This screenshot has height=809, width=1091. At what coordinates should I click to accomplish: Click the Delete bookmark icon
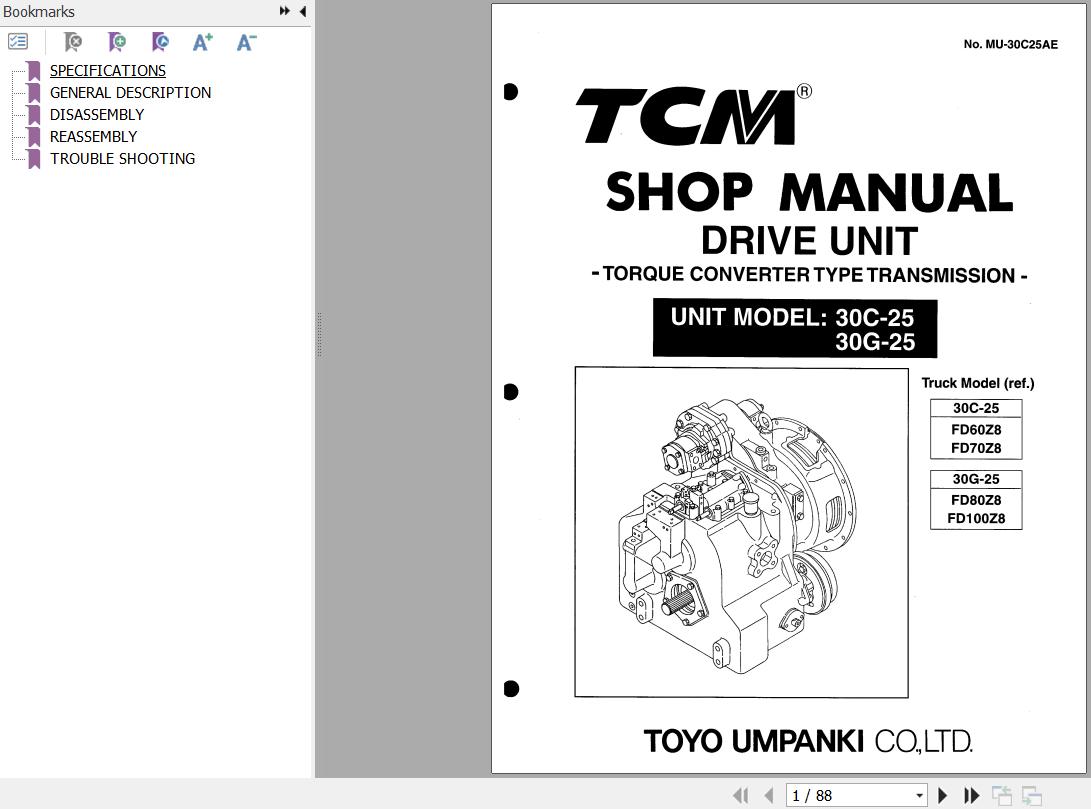pos(72,42)
